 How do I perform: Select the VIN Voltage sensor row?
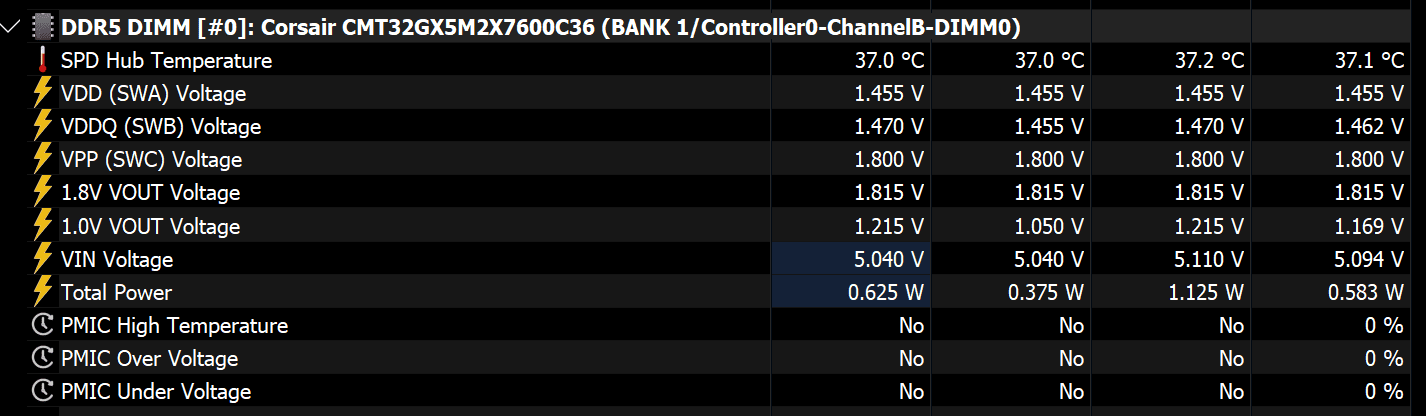[713, 259]
